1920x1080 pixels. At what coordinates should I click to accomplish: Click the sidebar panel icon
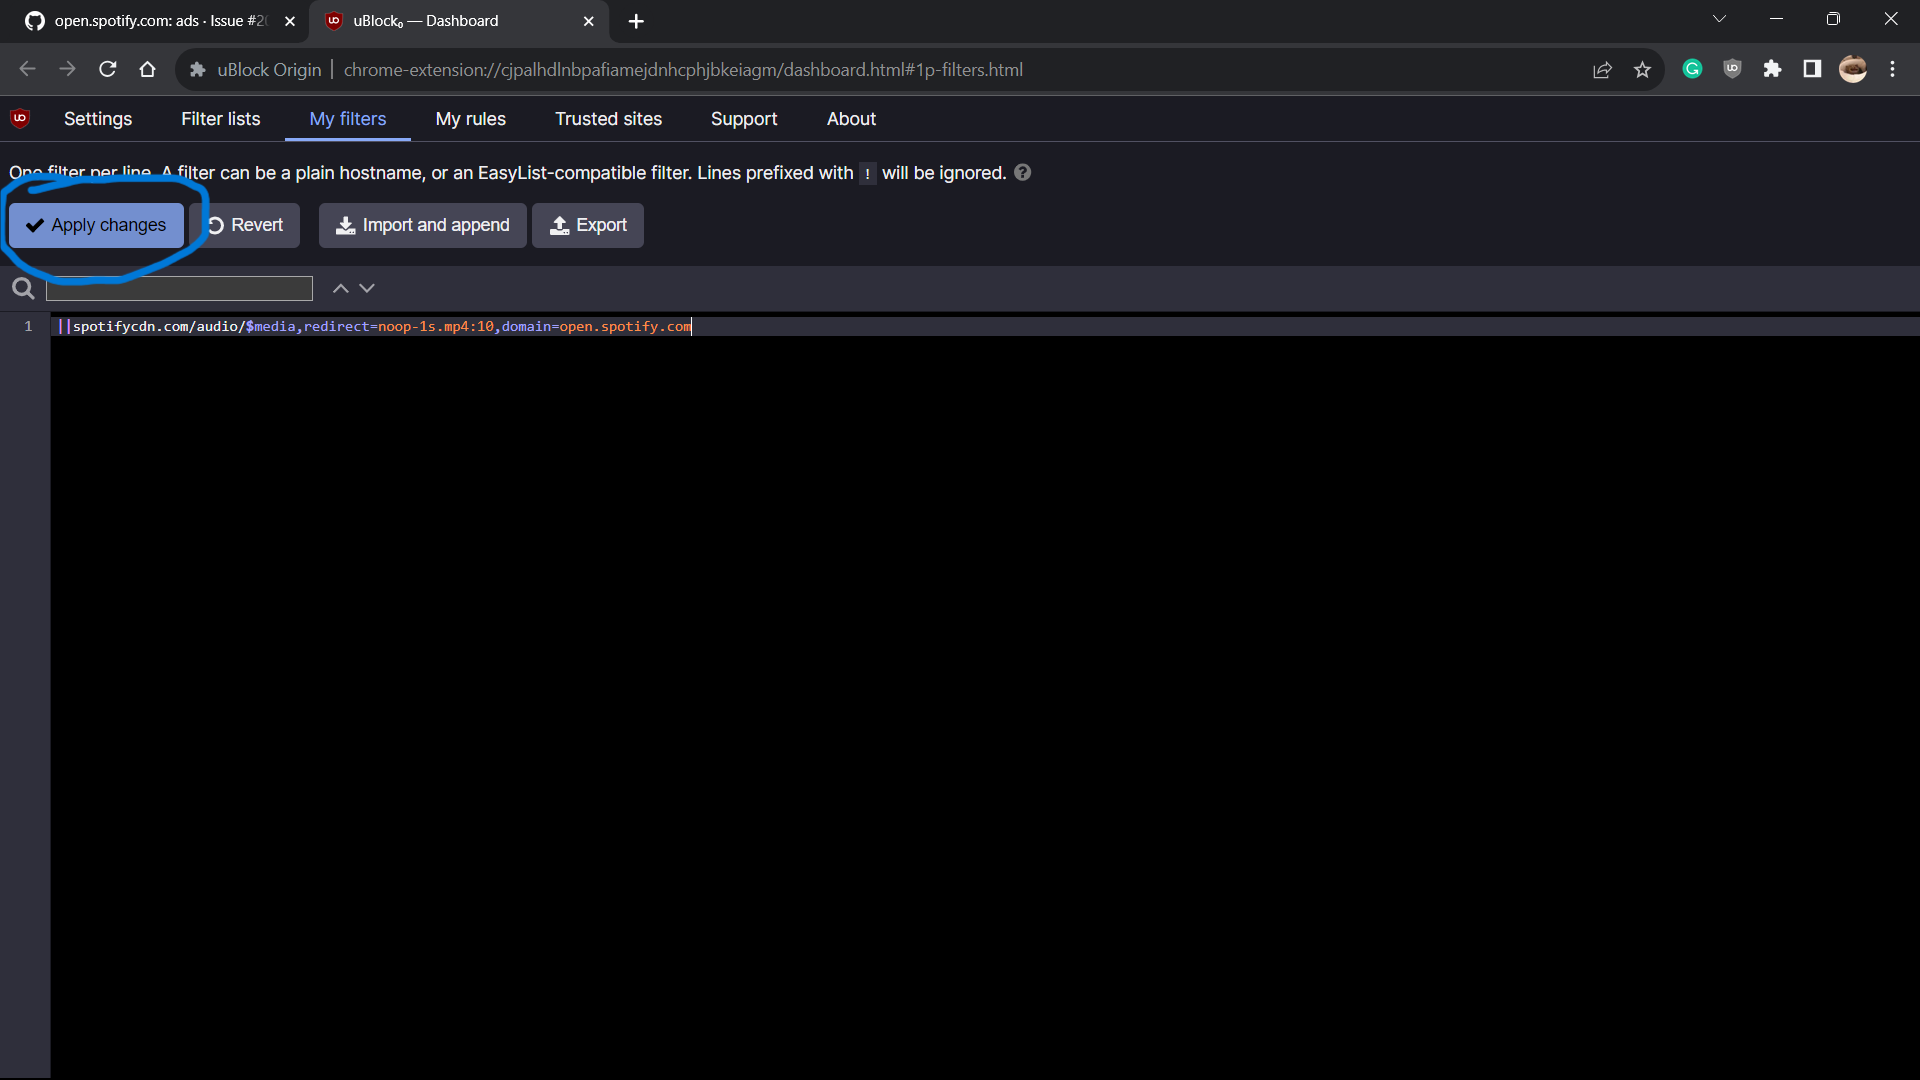click(1812, 69)
